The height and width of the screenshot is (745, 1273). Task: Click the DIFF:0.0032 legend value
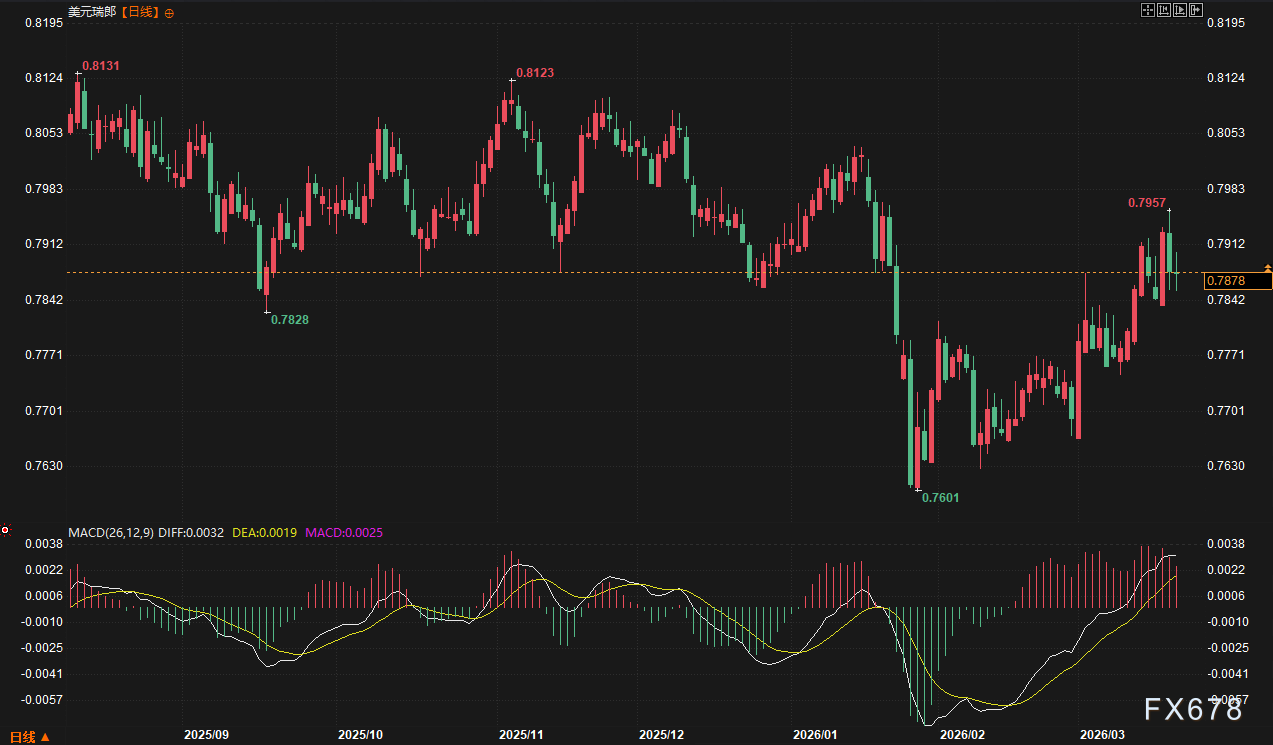click(191, 533)
